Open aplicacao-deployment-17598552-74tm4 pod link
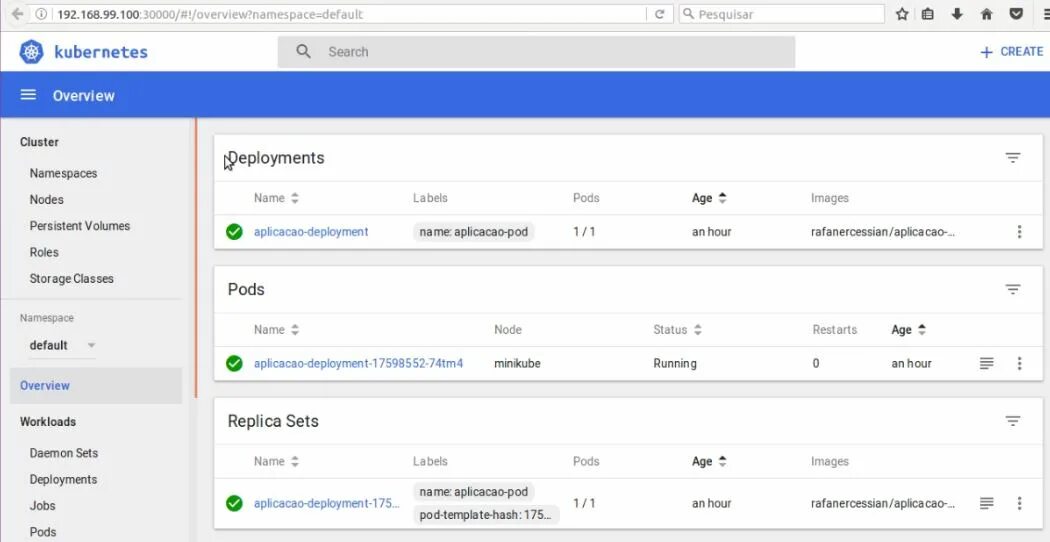The image size is (1050, 542). click(358, 363)
